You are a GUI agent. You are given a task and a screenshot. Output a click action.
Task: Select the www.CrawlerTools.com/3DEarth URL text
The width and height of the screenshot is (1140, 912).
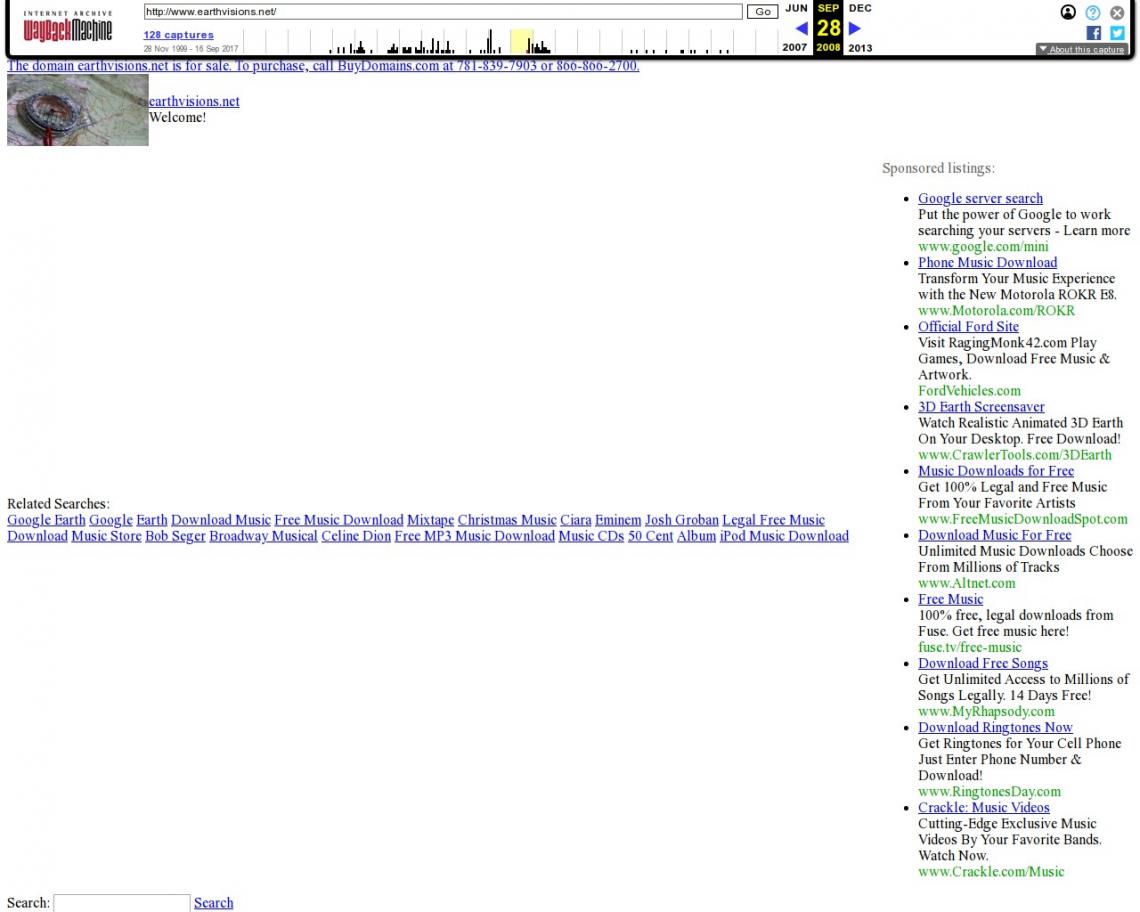(1014, 455)
